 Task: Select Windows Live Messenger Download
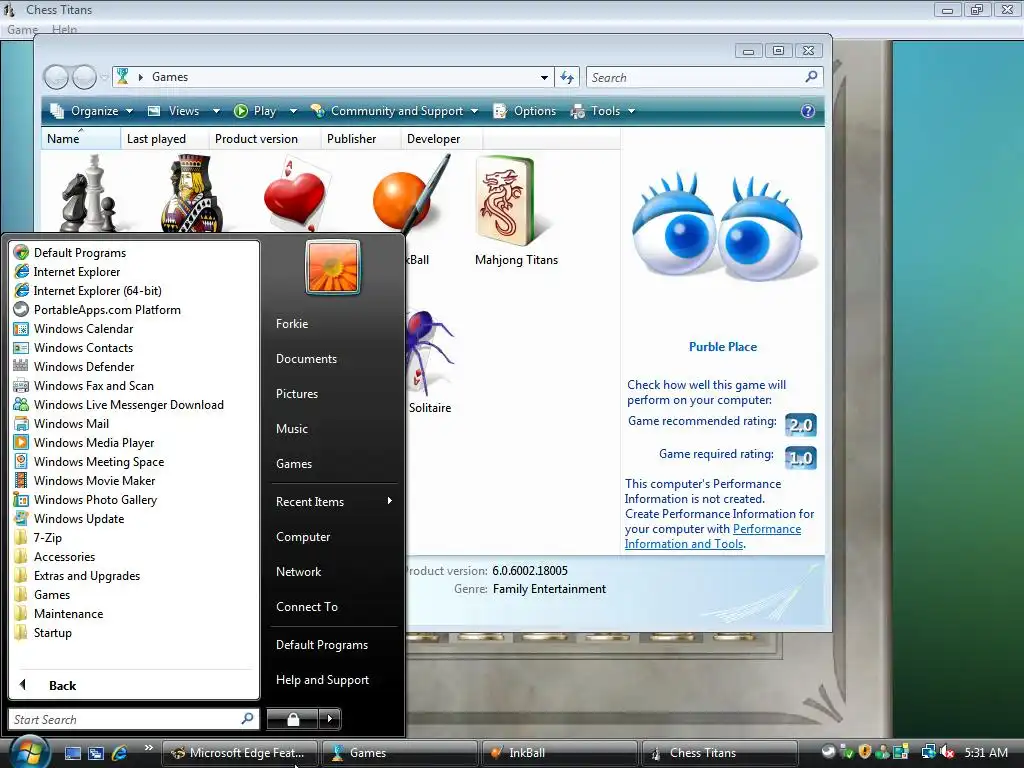point(129,404)
